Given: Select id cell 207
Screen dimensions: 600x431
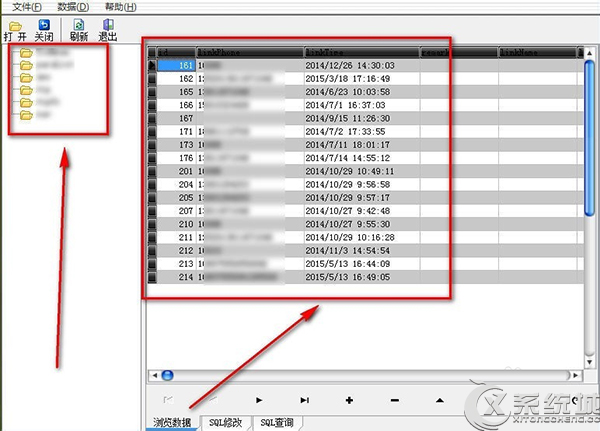Looking at the screenshot, I should (176, 211).
